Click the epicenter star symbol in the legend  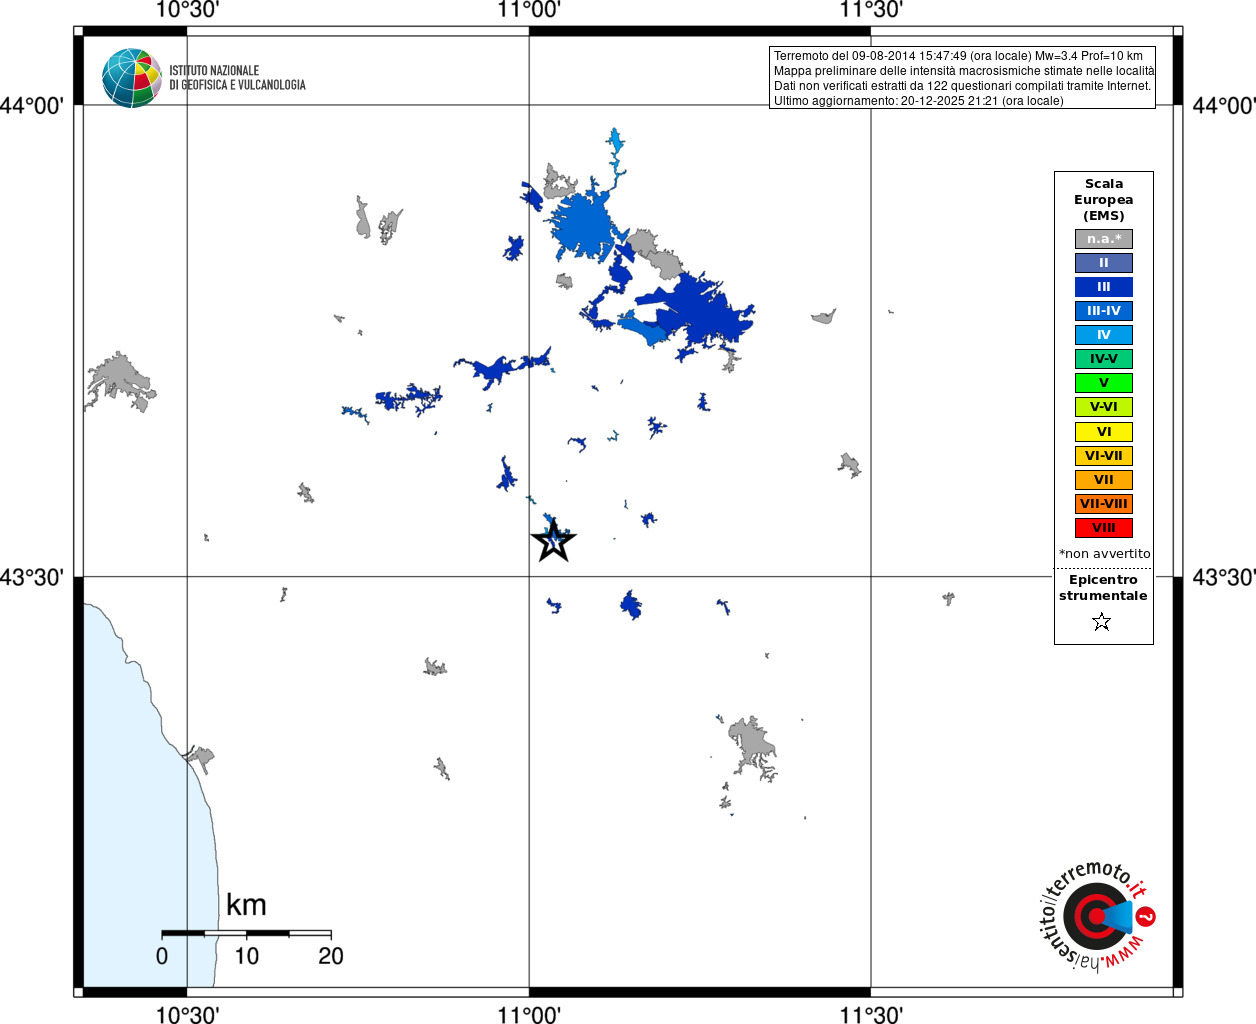pyautogui.click(x=1102, y=622)
